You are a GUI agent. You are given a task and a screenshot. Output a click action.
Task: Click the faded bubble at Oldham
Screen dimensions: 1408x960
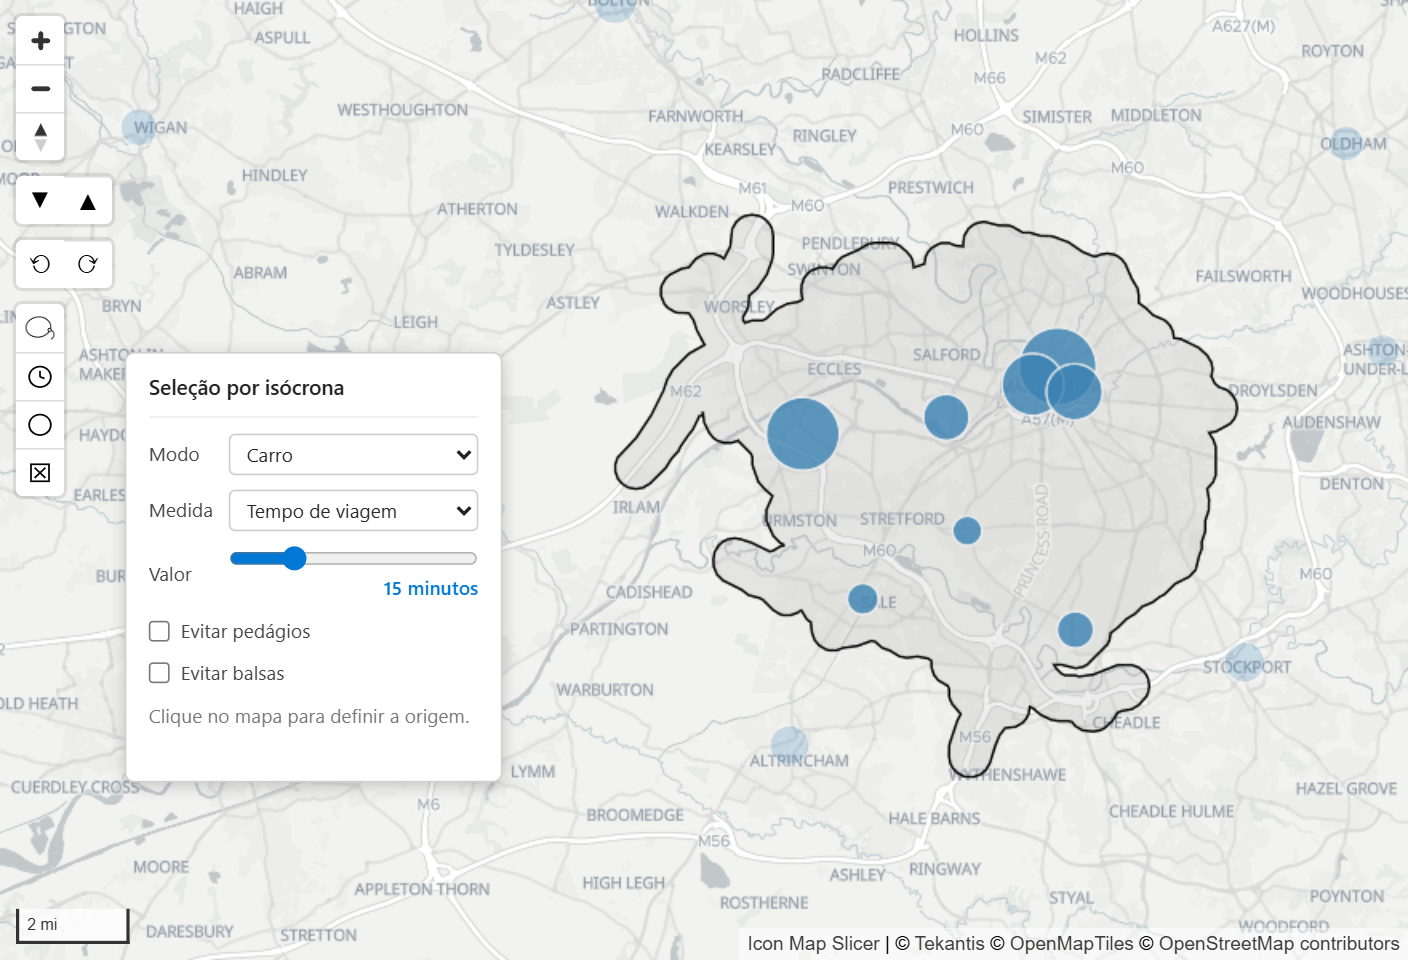(1346, 144)
